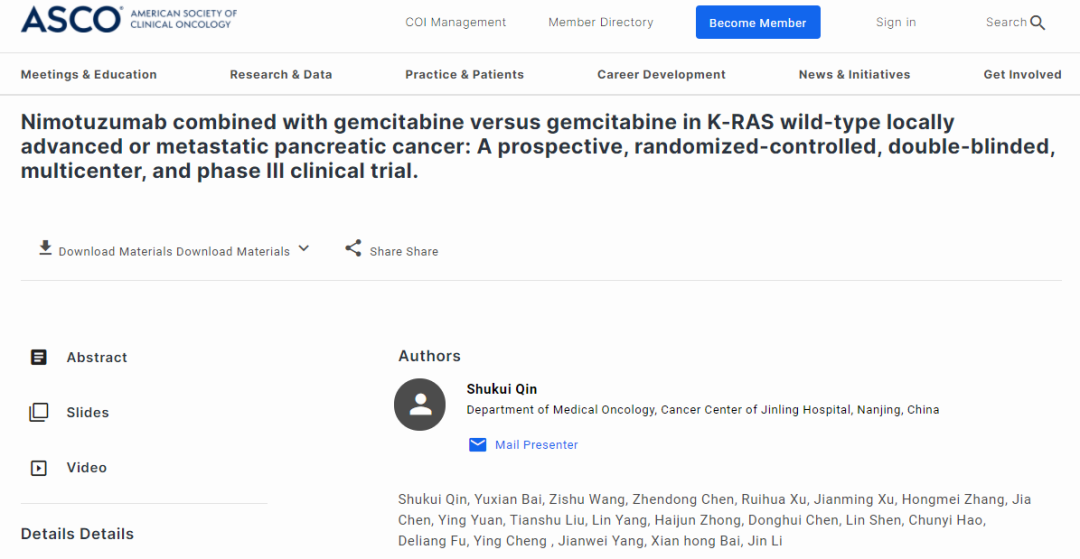Click the share icon
Screen dimensions: 1080x559
(x=353, y=249)
